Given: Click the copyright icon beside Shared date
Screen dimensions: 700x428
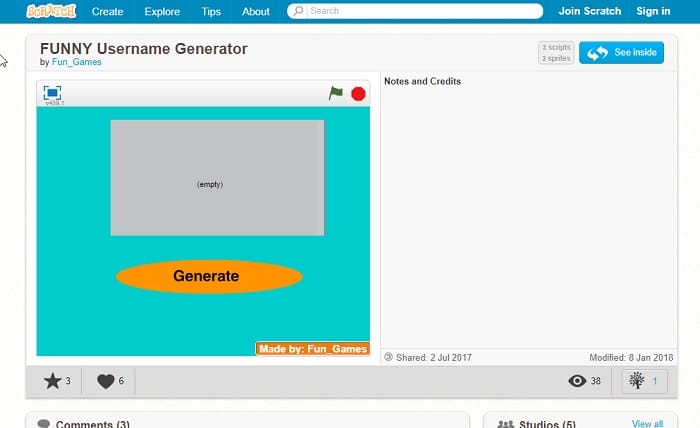Looking at the screenshot, I should (388, 357).
